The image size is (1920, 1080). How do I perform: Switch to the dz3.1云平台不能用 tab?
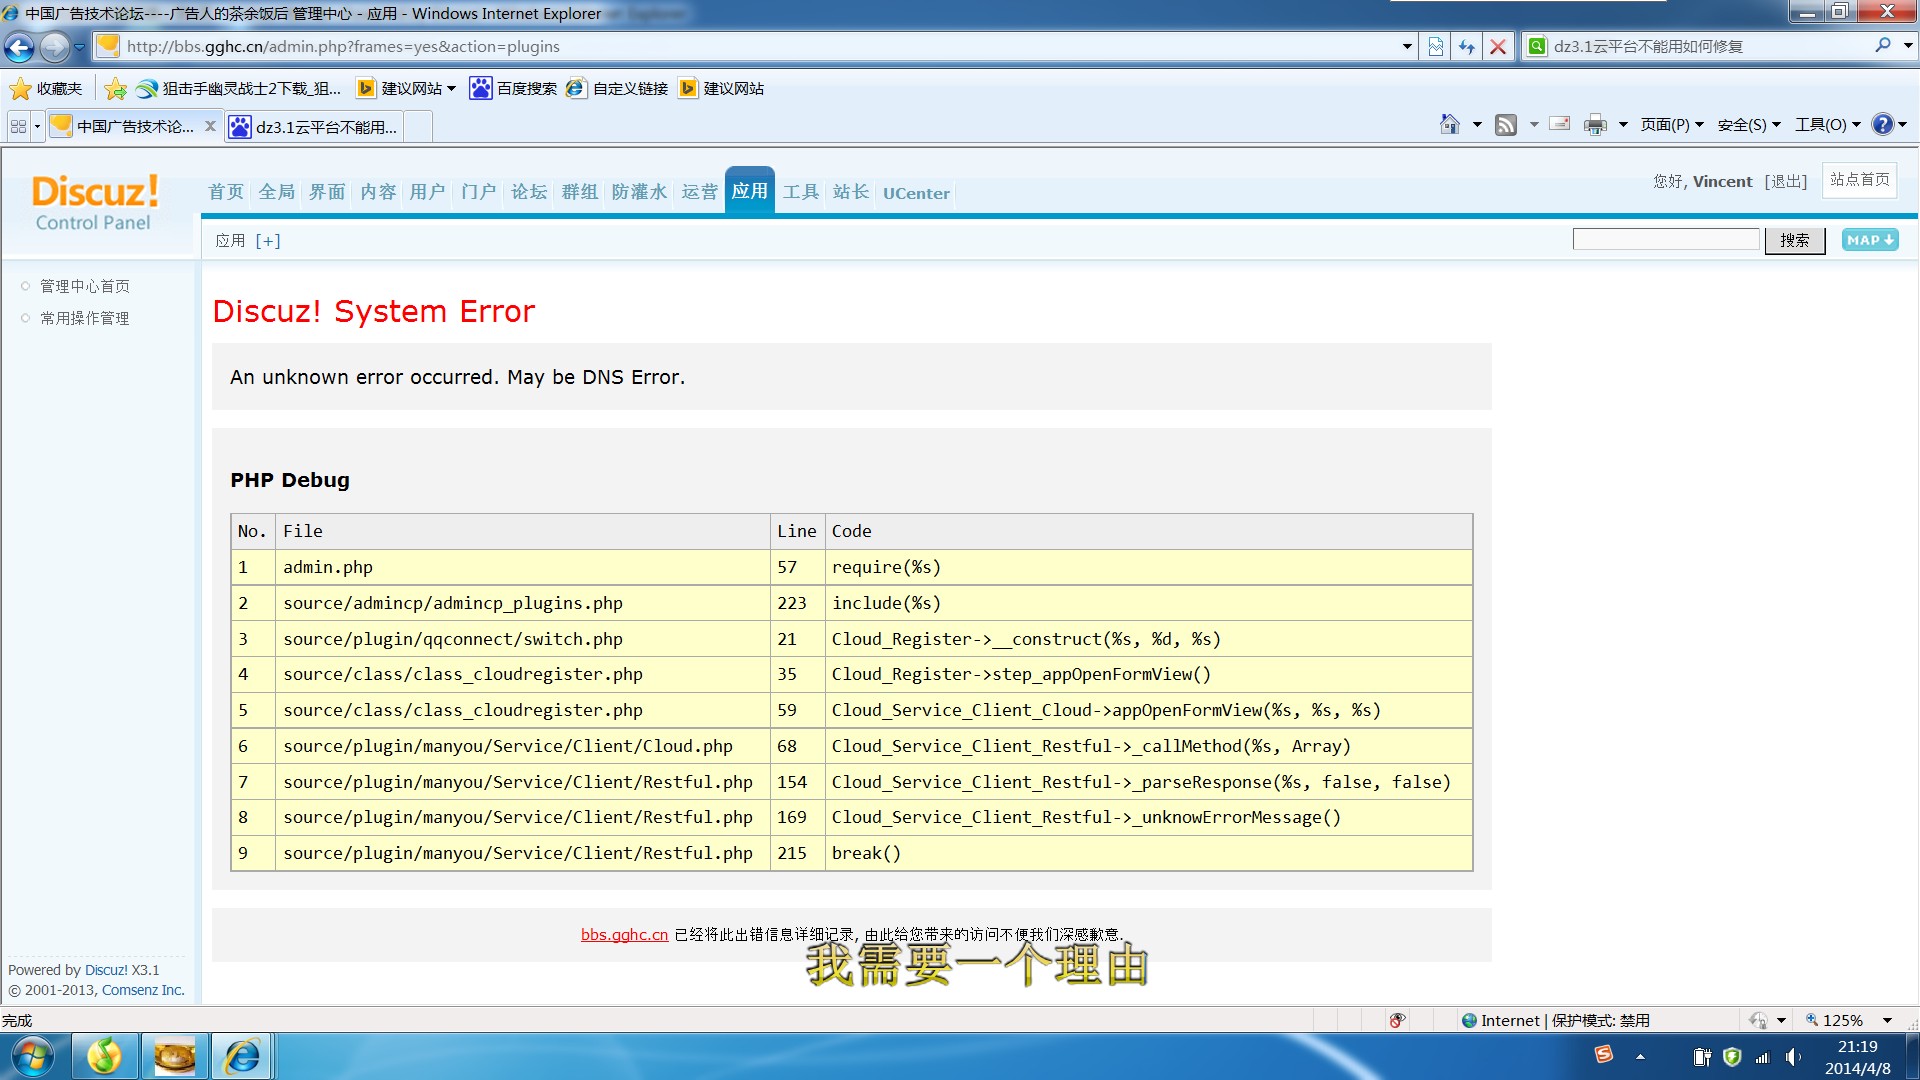click(x=314, y=127)
